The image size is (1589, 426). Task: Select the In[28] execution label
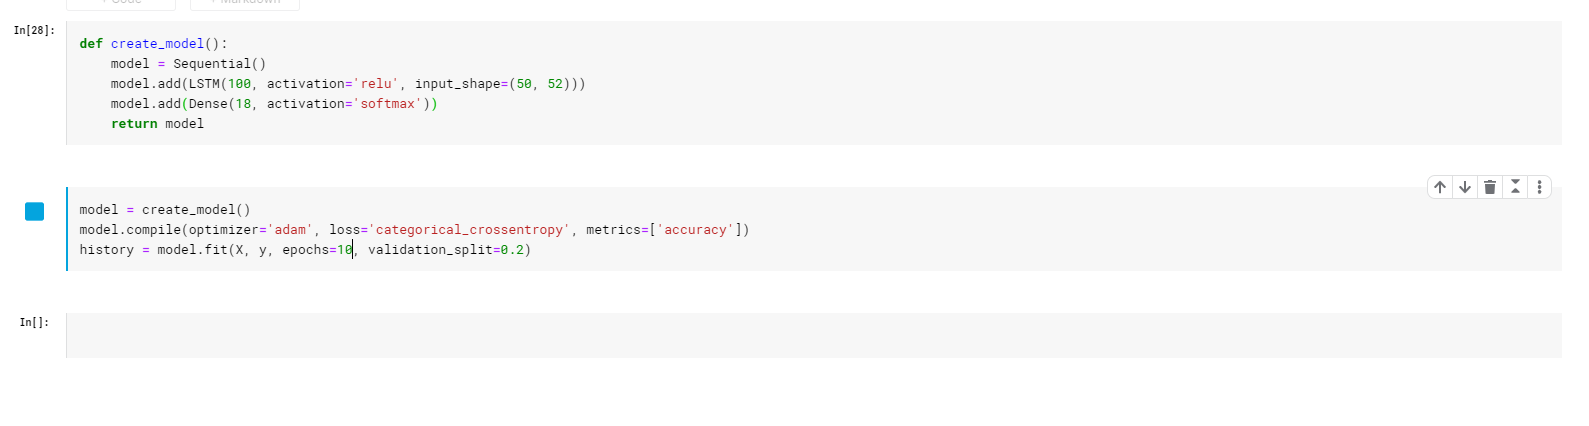(x=34, y=31)
